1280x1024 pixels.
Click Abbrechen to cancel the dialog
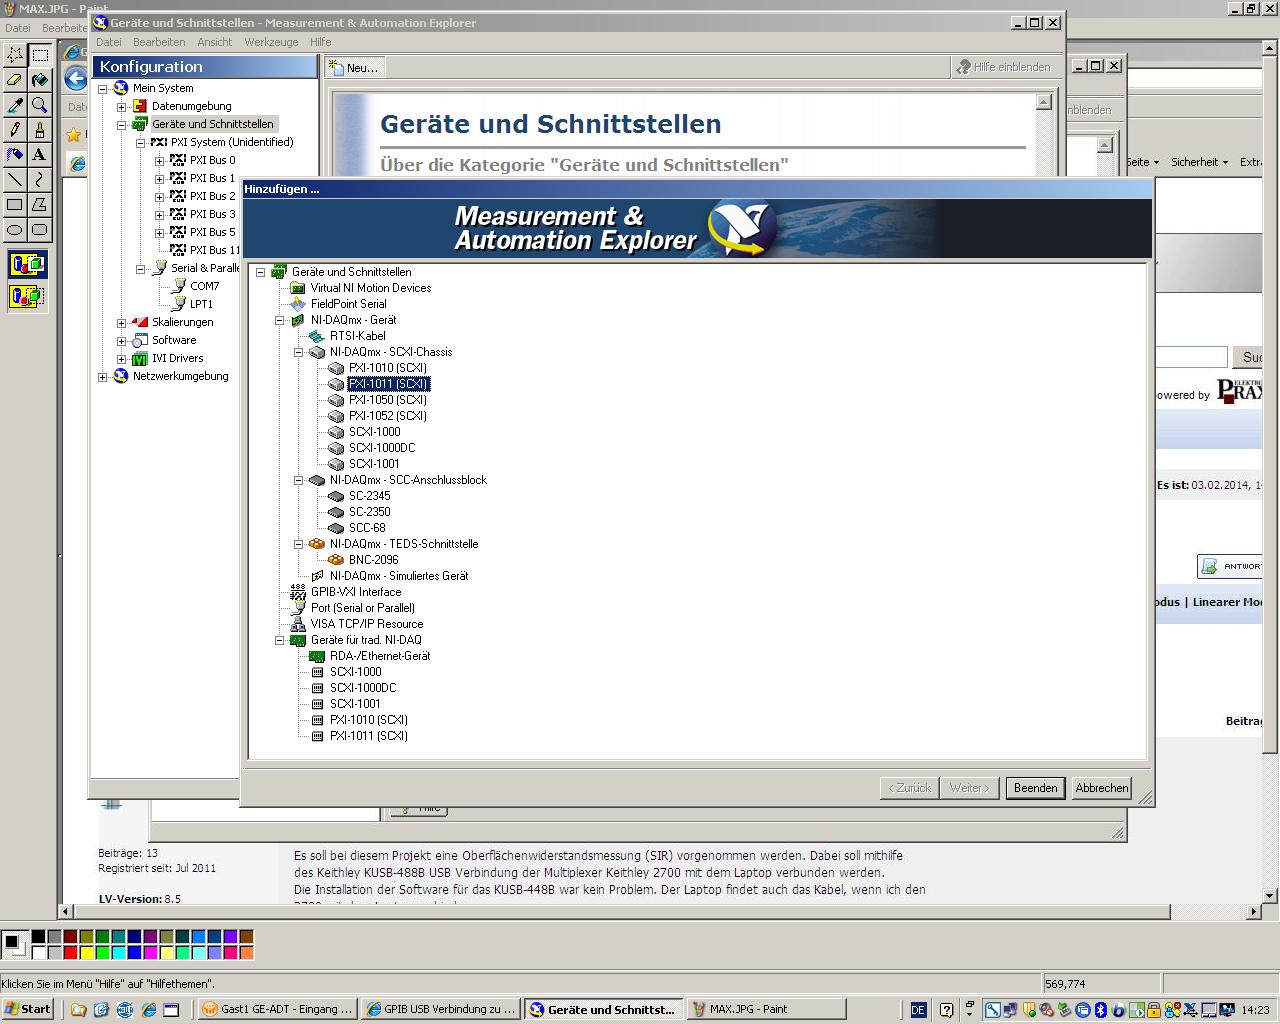[x=1101, y=788]
